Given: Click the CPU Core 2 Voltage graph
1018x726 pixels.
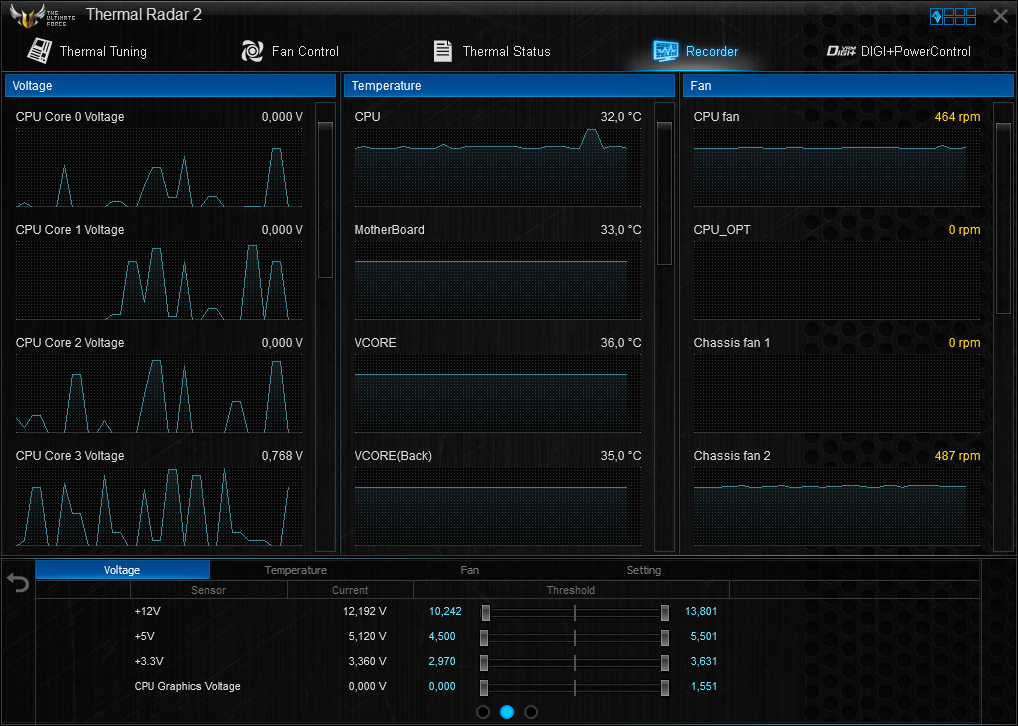Looking at the screenshot, I should tap(159, 393).
